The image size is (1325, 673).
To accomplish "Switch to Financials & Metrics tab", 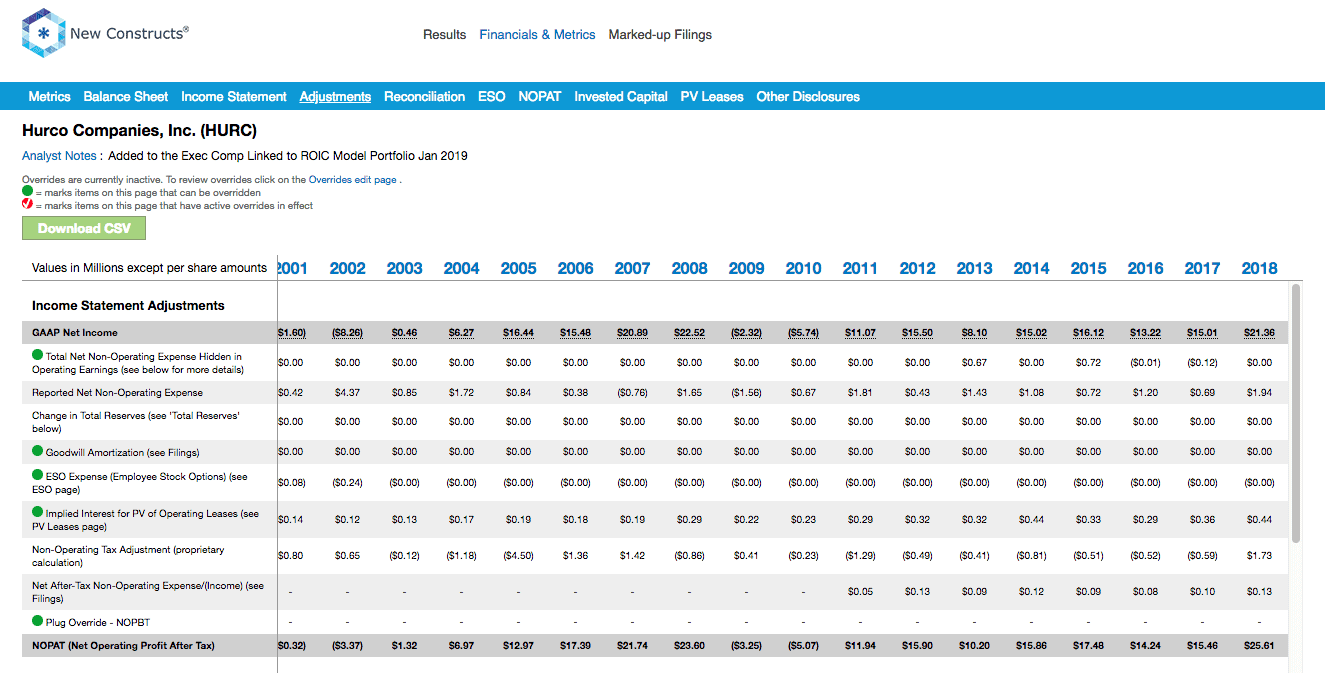I will 537,34.
